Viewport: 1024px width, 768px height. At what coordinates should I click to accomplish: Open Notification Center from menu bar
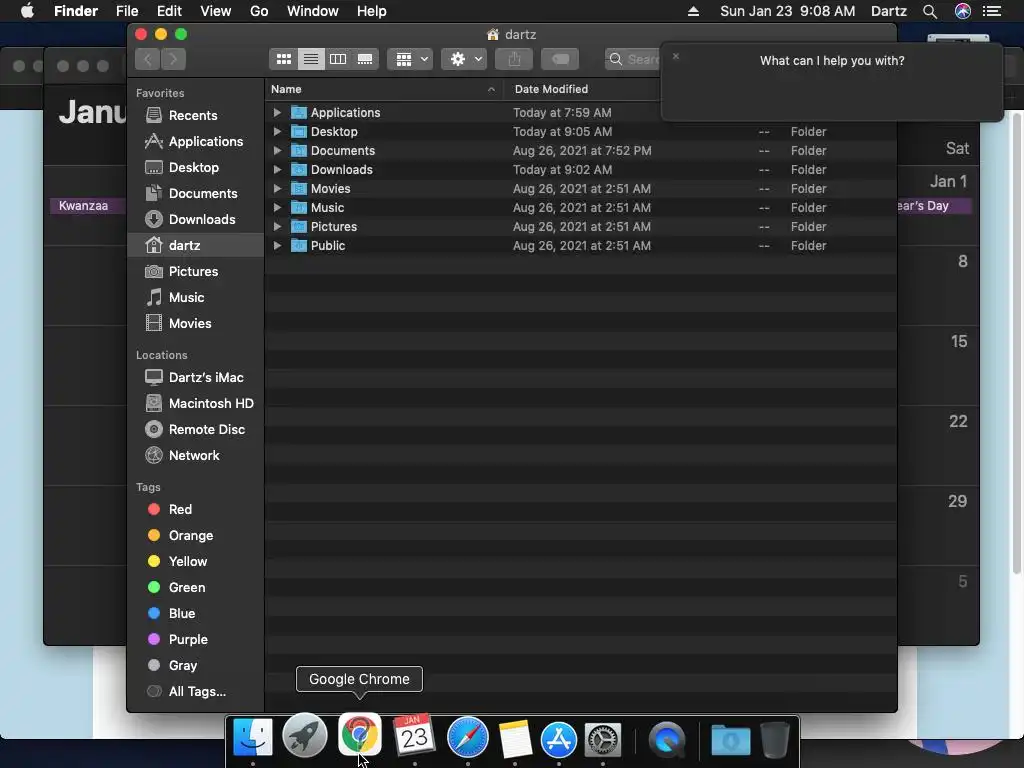992,11
